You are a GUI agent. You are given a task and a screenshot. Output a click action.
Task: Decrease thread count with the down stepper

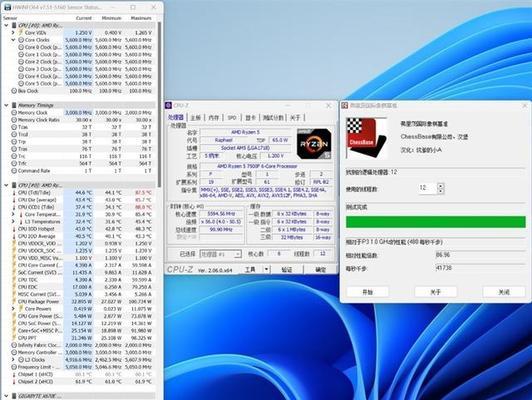(440, 191)
